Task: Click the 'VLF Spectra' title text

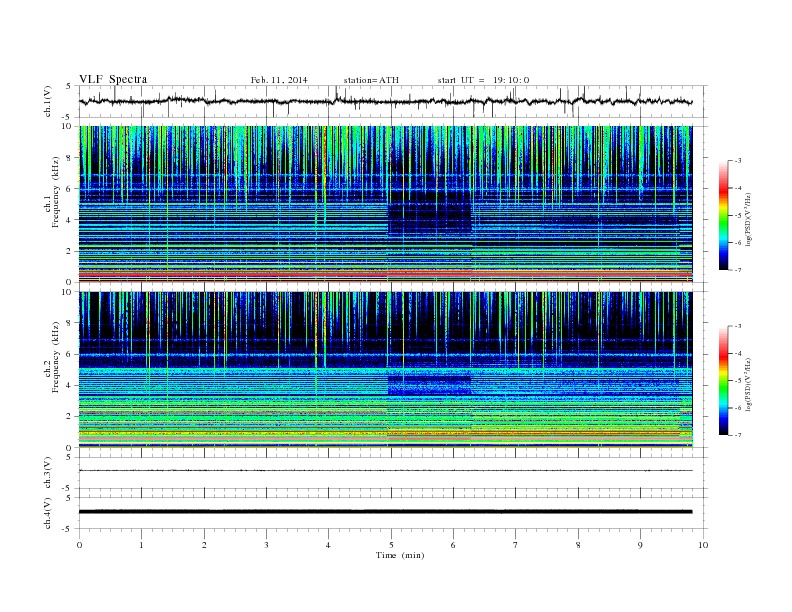Action: pyautogui.click(x=113, y=79)
